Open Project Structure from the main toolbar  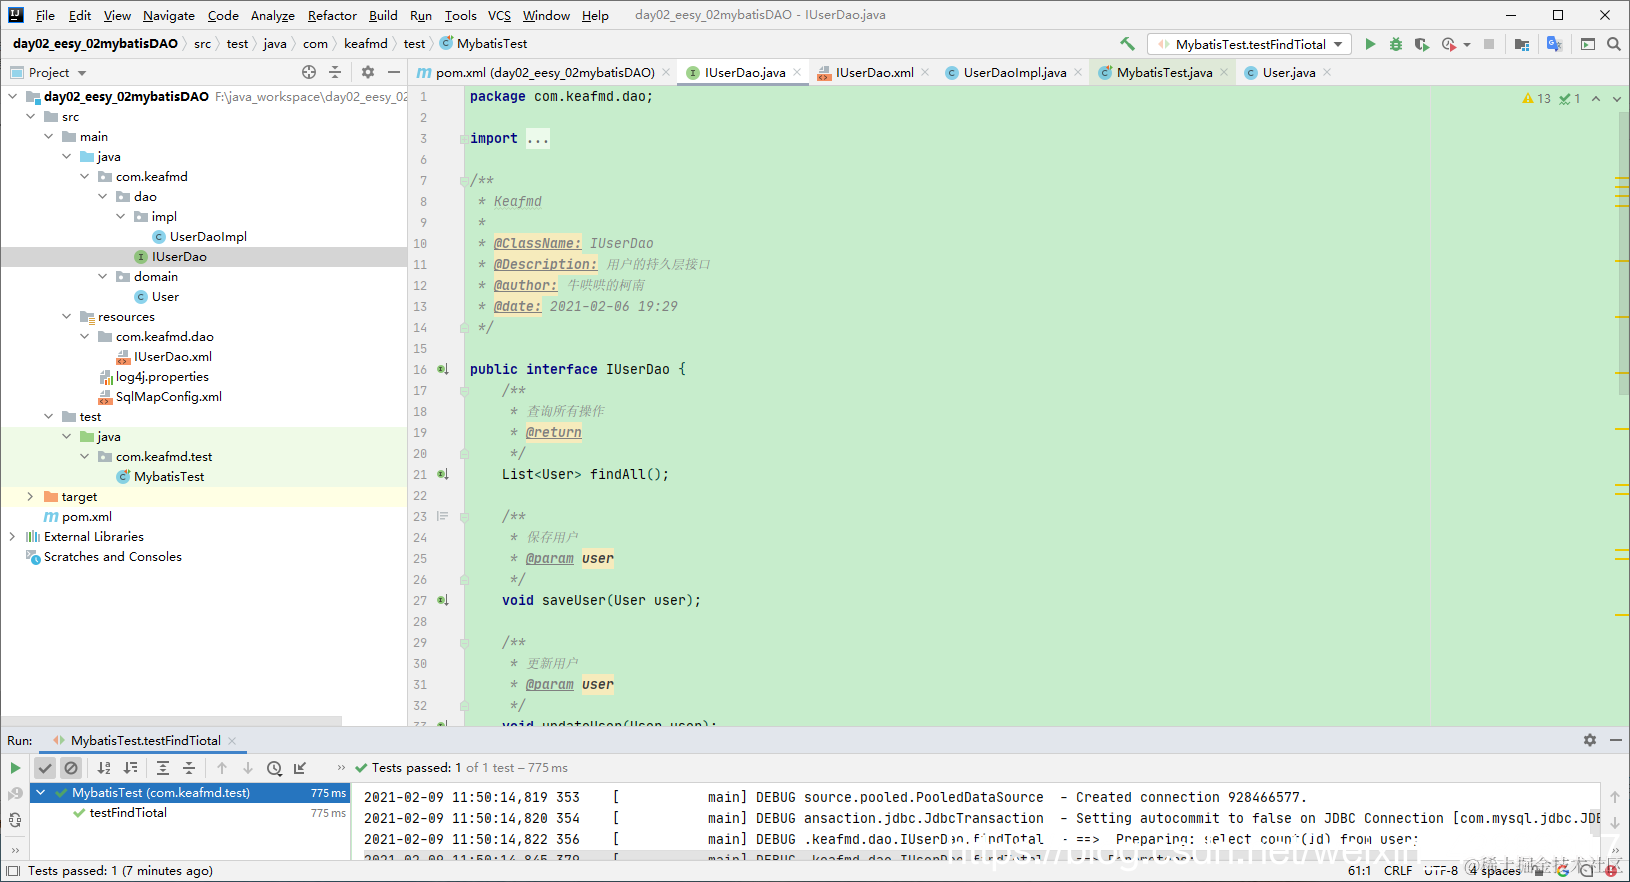tap(1522, 44)
